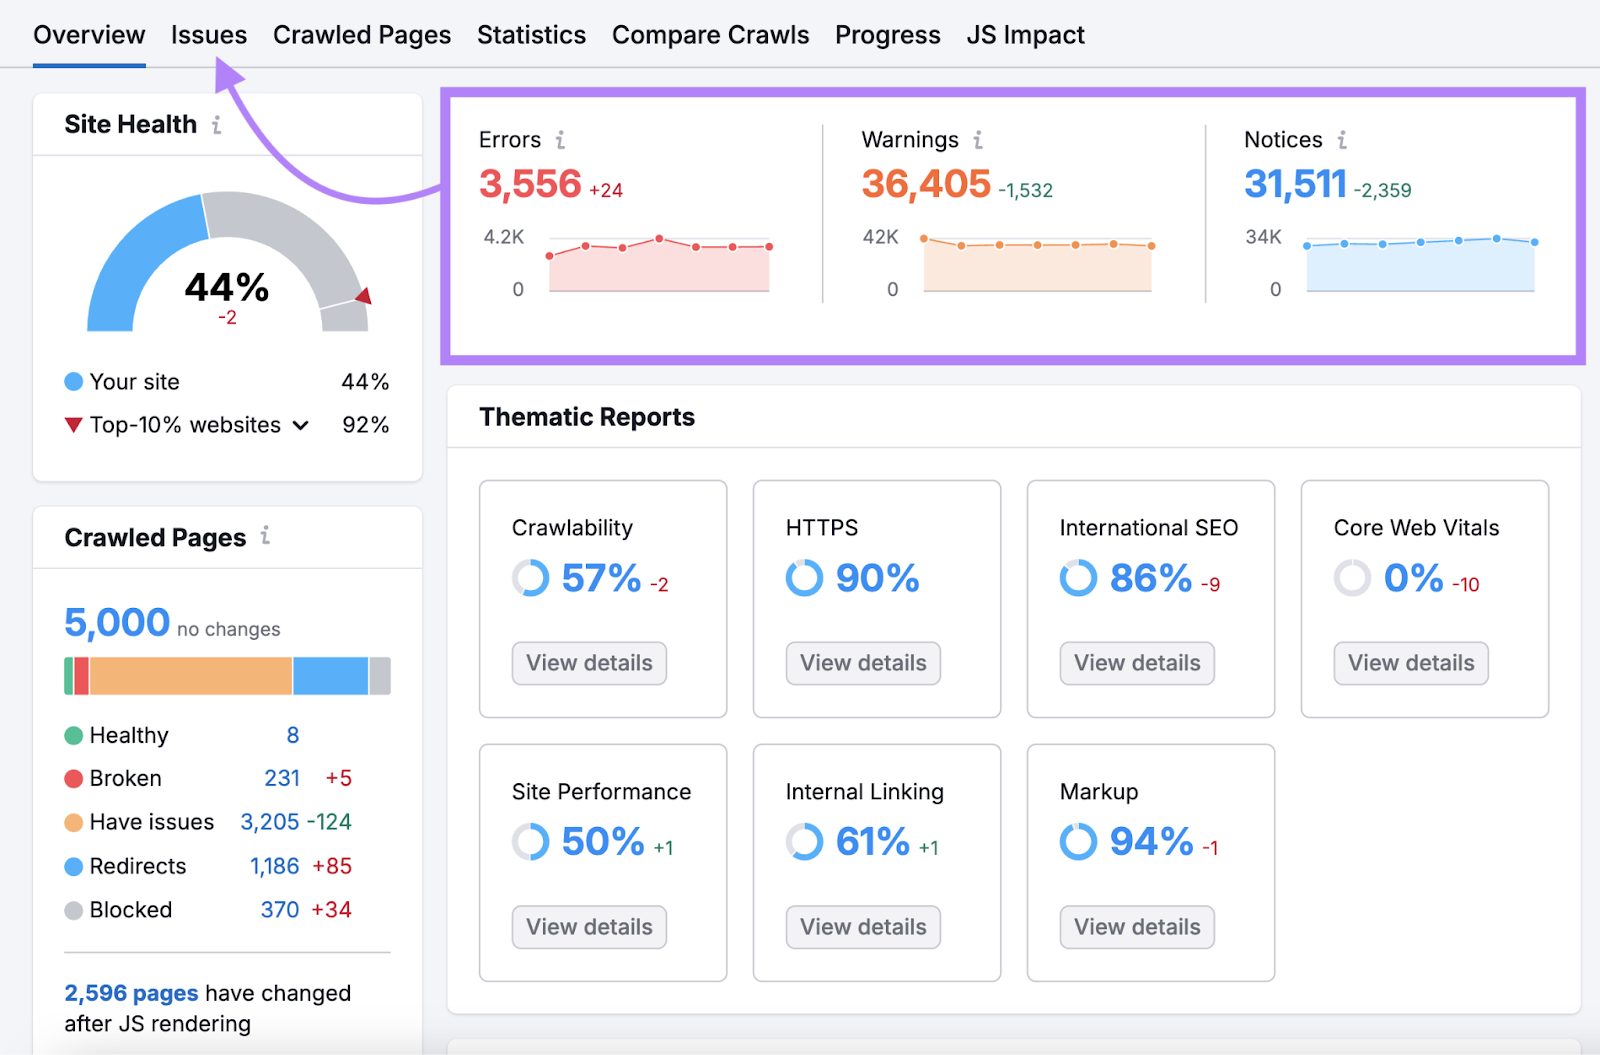Click the HTTPS progress ring
The height and width of the screenshot is (1055, 1600).
(804, 578)
